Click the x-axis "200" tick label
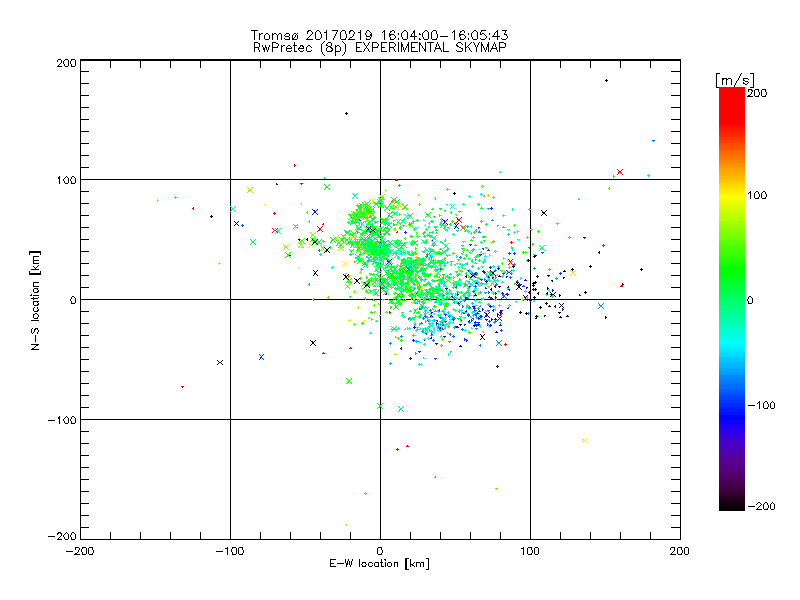The height and width of the screenshot is (600, 800). 680,551
